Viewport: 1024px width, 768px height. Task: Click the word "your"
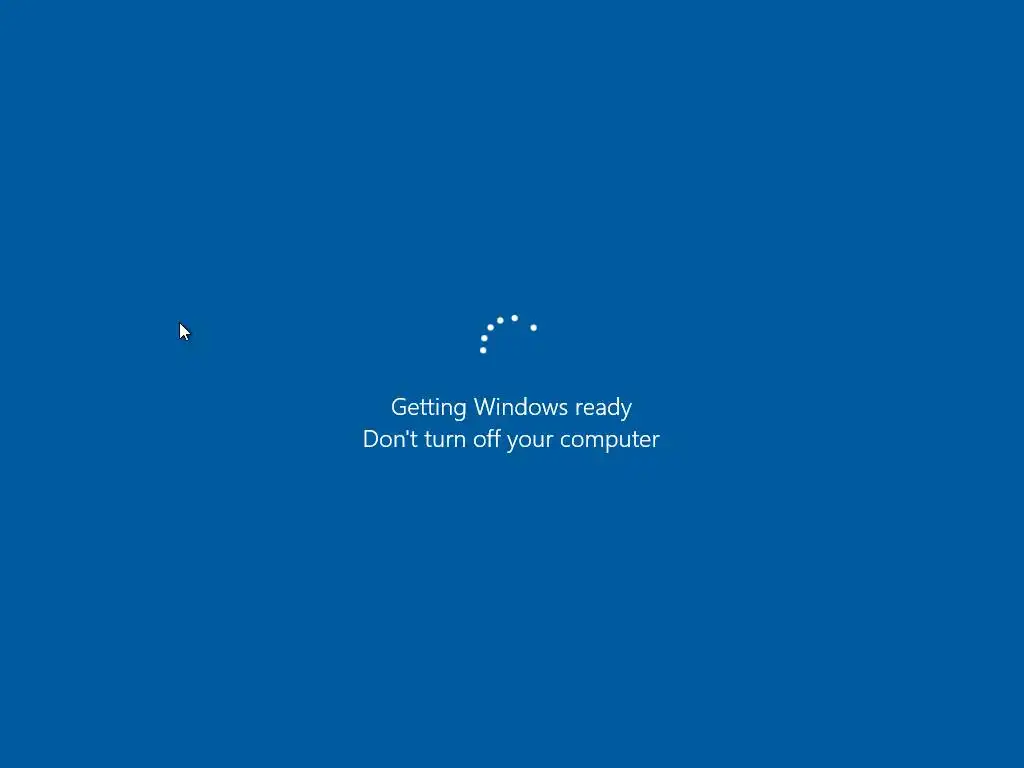[x=530, y=441]
